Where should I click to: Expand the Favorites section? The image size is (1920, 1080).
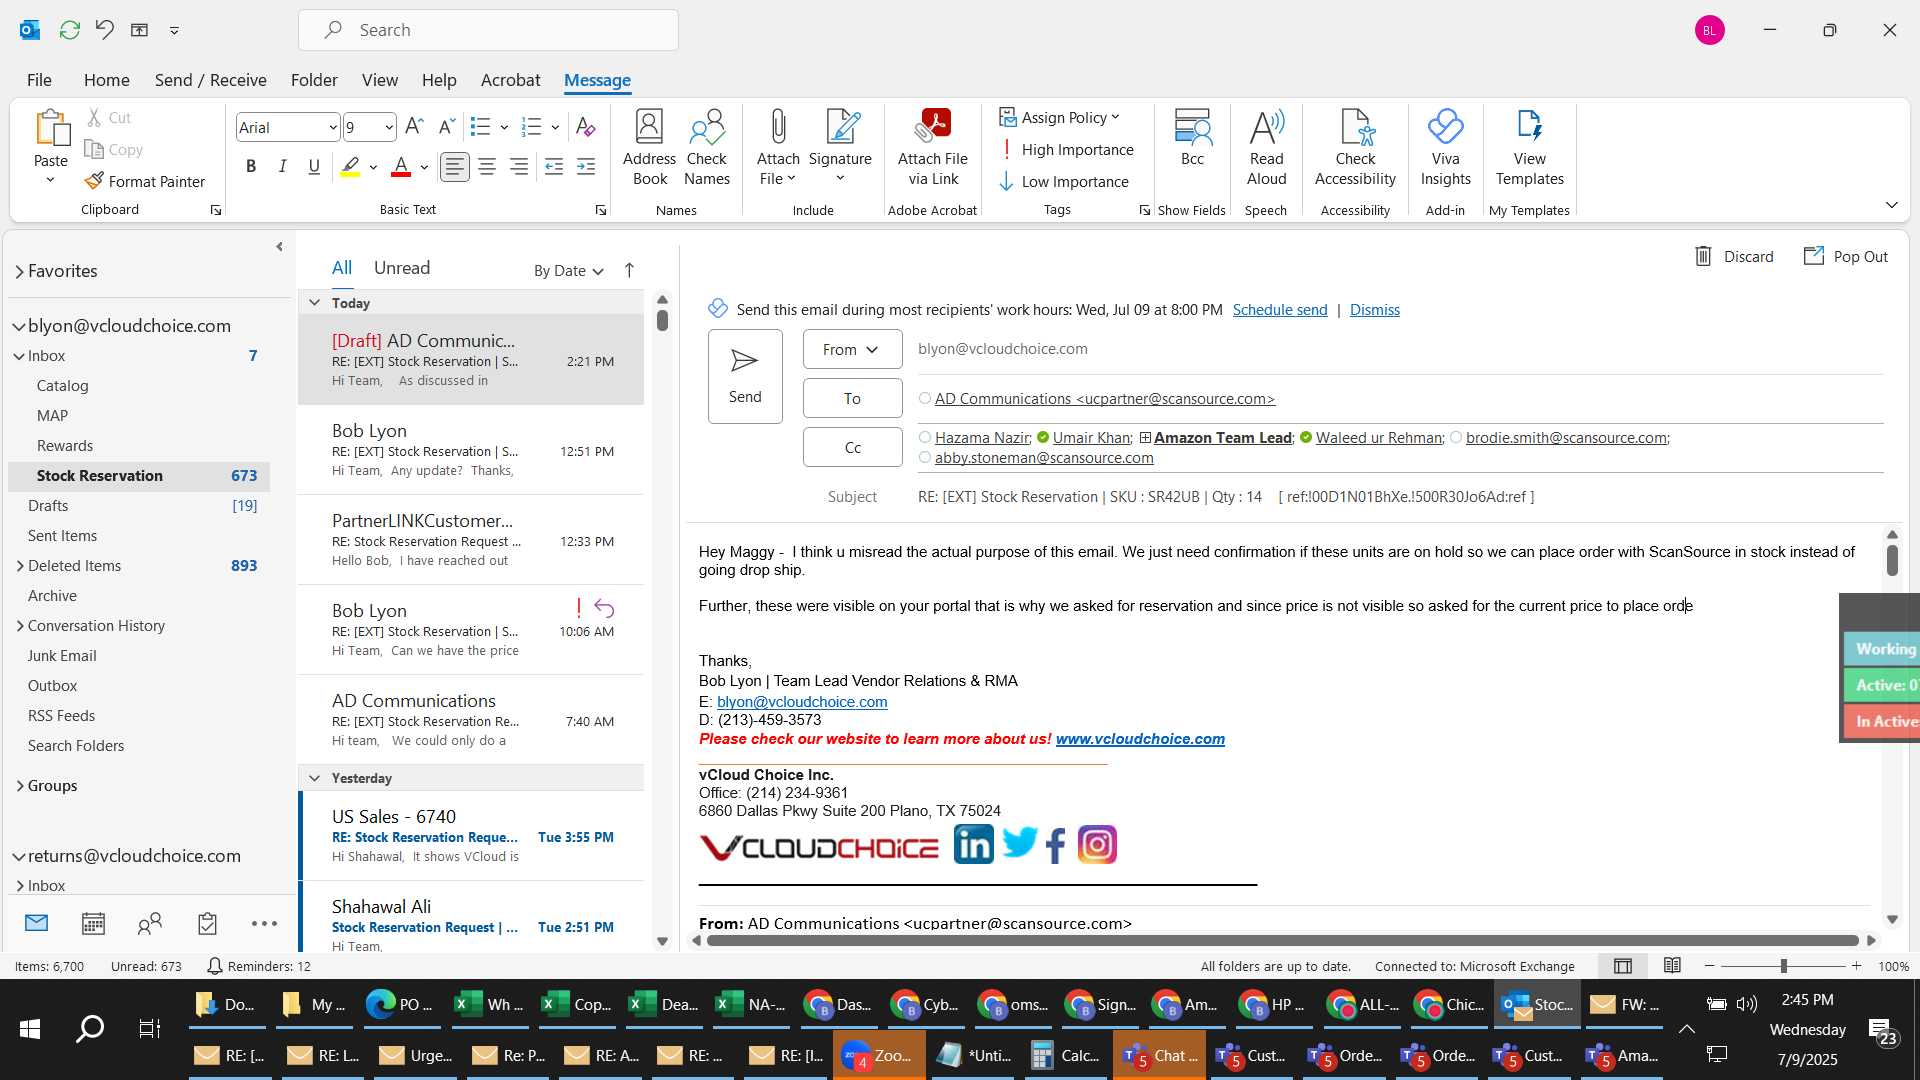click(19, 271)
